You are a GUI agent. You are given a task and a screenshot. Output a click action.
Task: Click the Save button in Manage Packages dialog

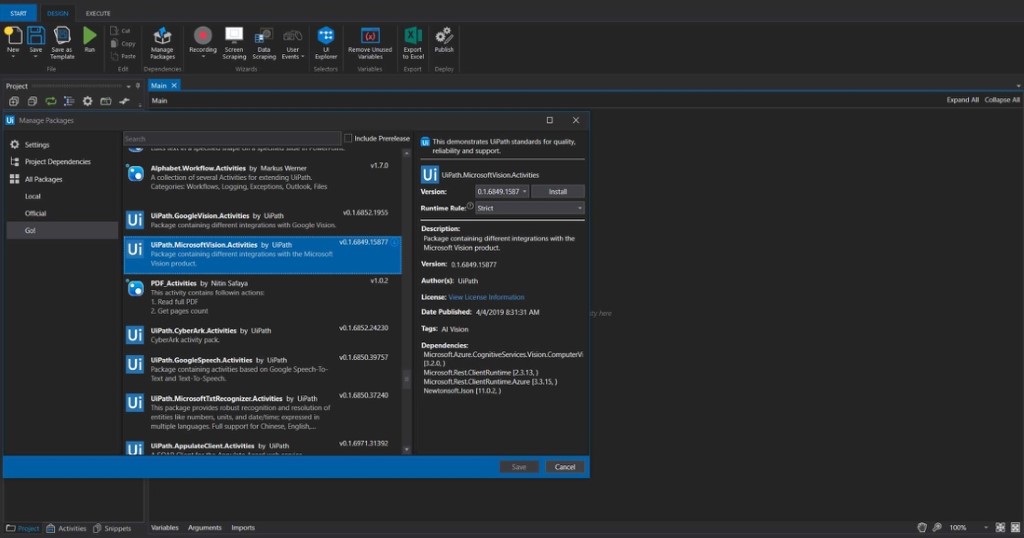[x=519, y=467]
